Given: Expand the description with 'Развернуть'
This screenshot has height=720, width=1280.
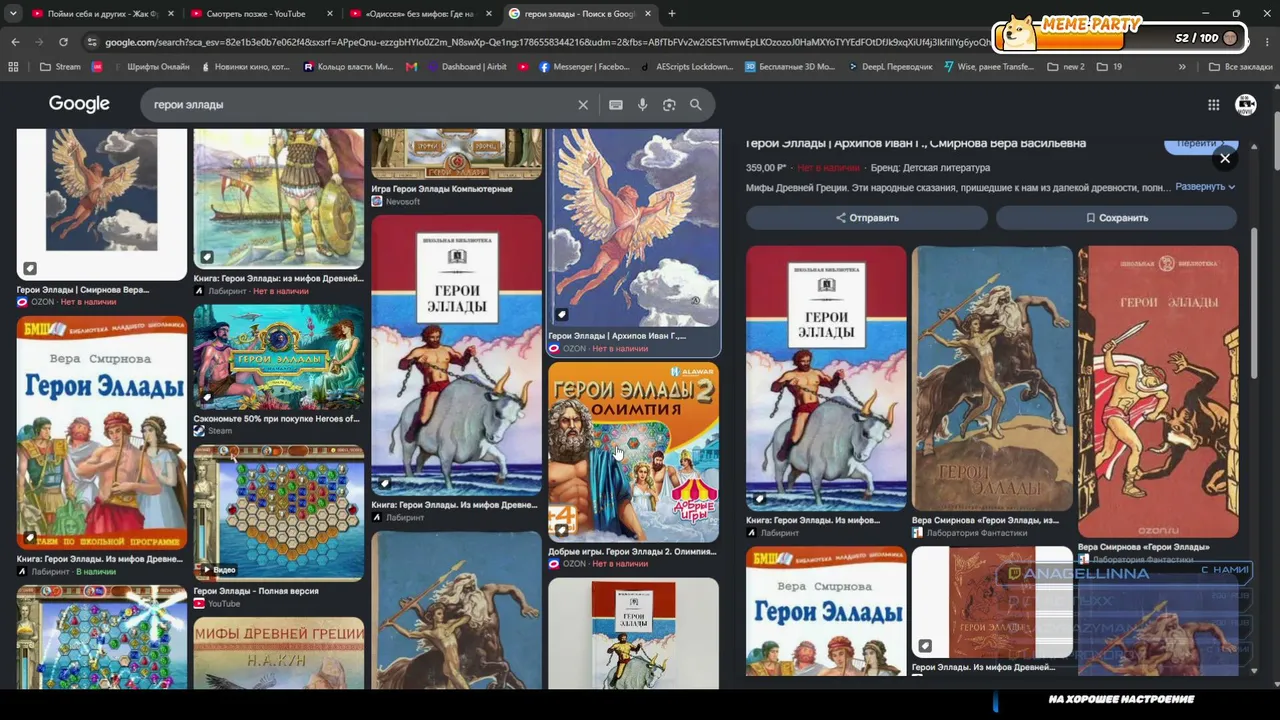Looking at the screenshot, I should point(1205,187).
